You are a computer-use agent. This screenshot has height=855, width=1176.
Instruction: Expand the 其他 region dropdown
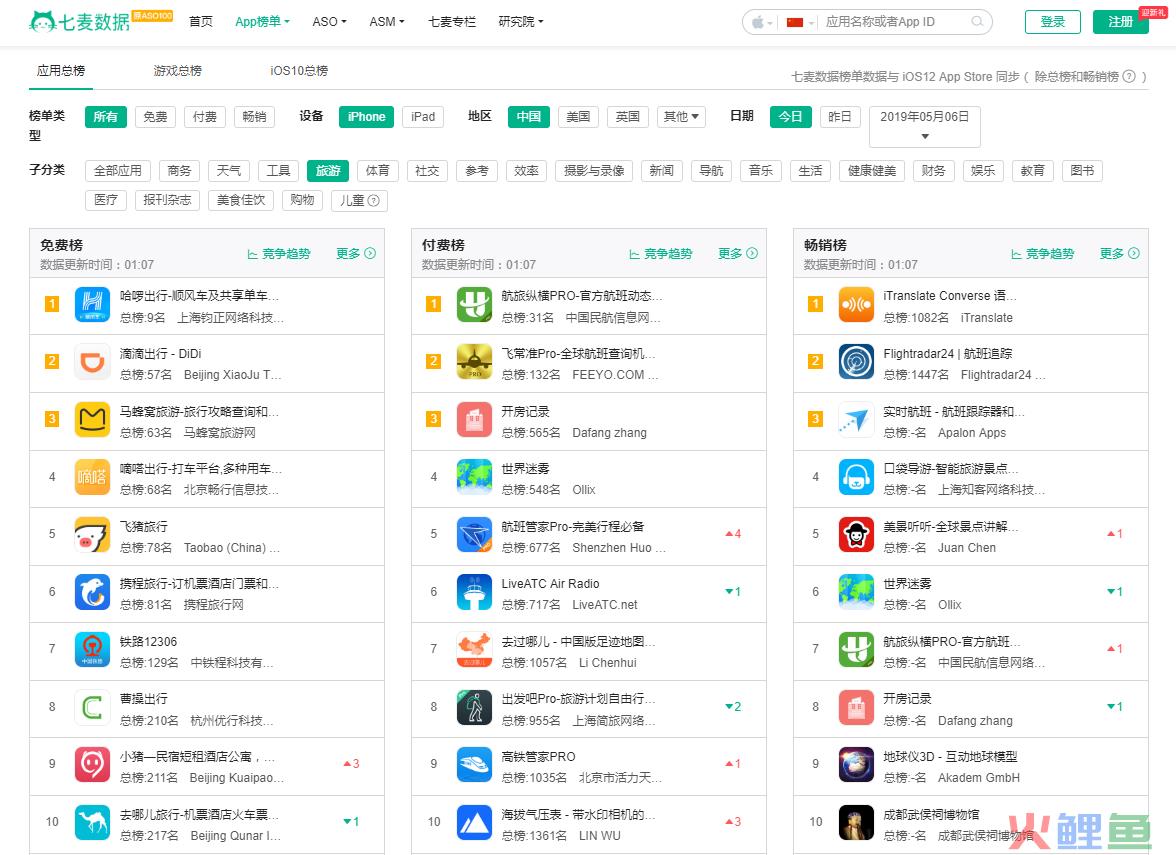(x=681, y=117)
